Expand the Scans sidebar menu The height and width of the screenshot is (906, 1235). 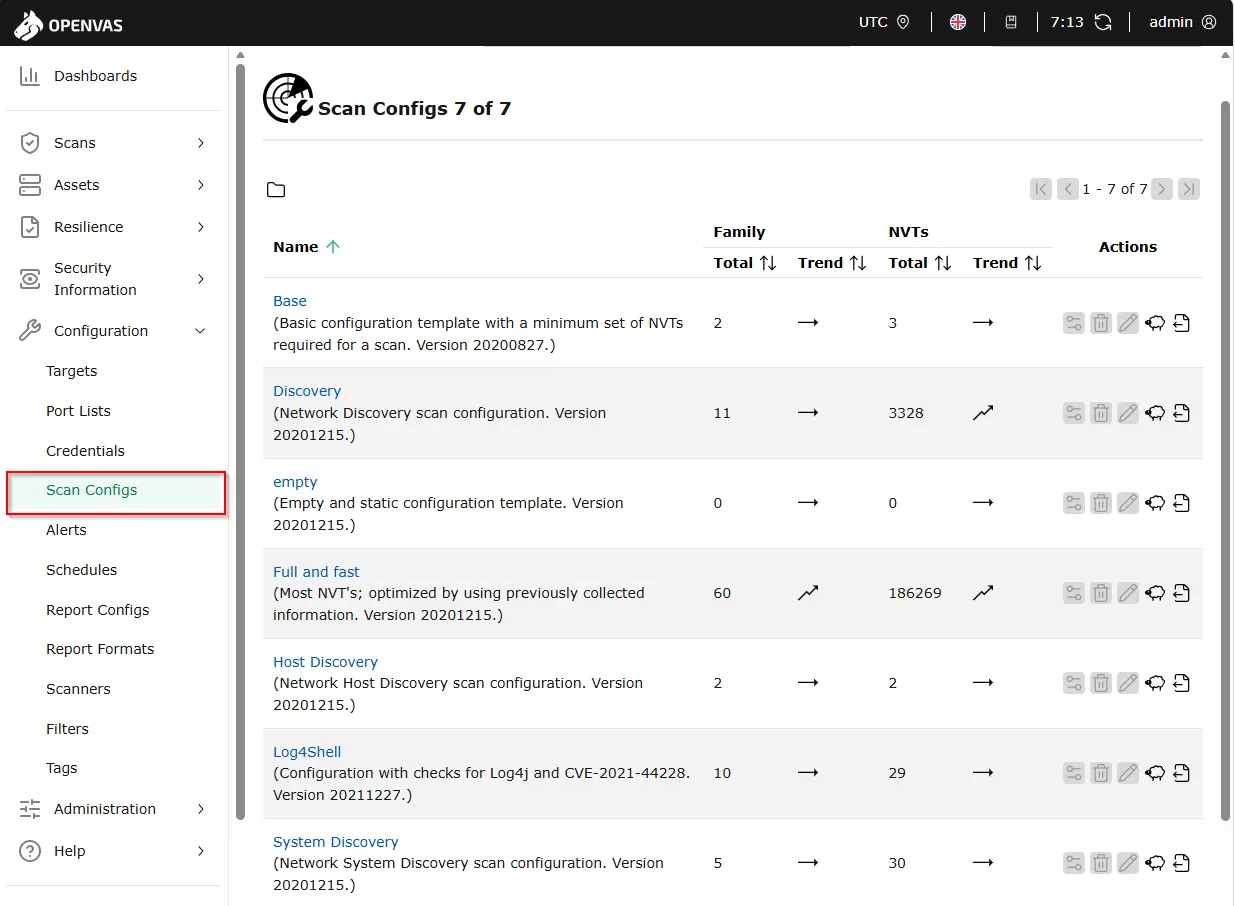point(200,143)
